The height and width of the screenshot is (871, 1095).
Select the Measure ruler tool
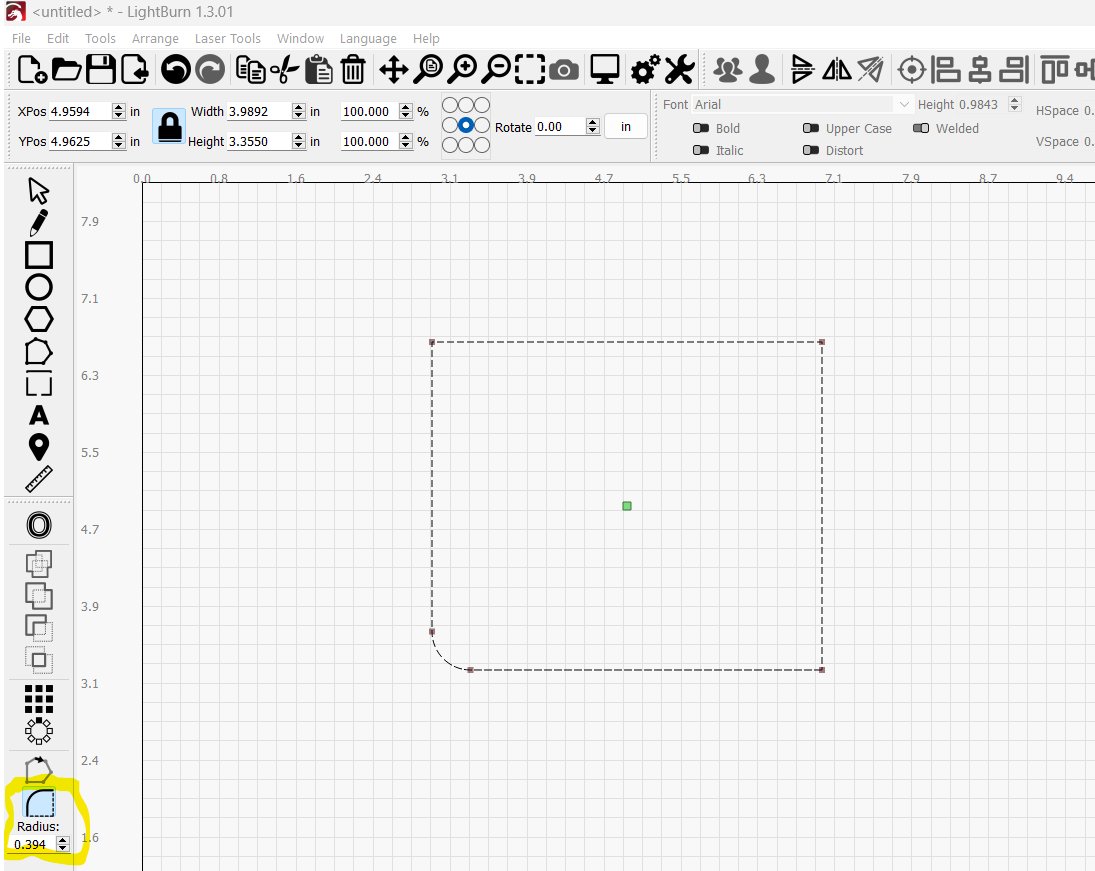click(x=39, y=479)
